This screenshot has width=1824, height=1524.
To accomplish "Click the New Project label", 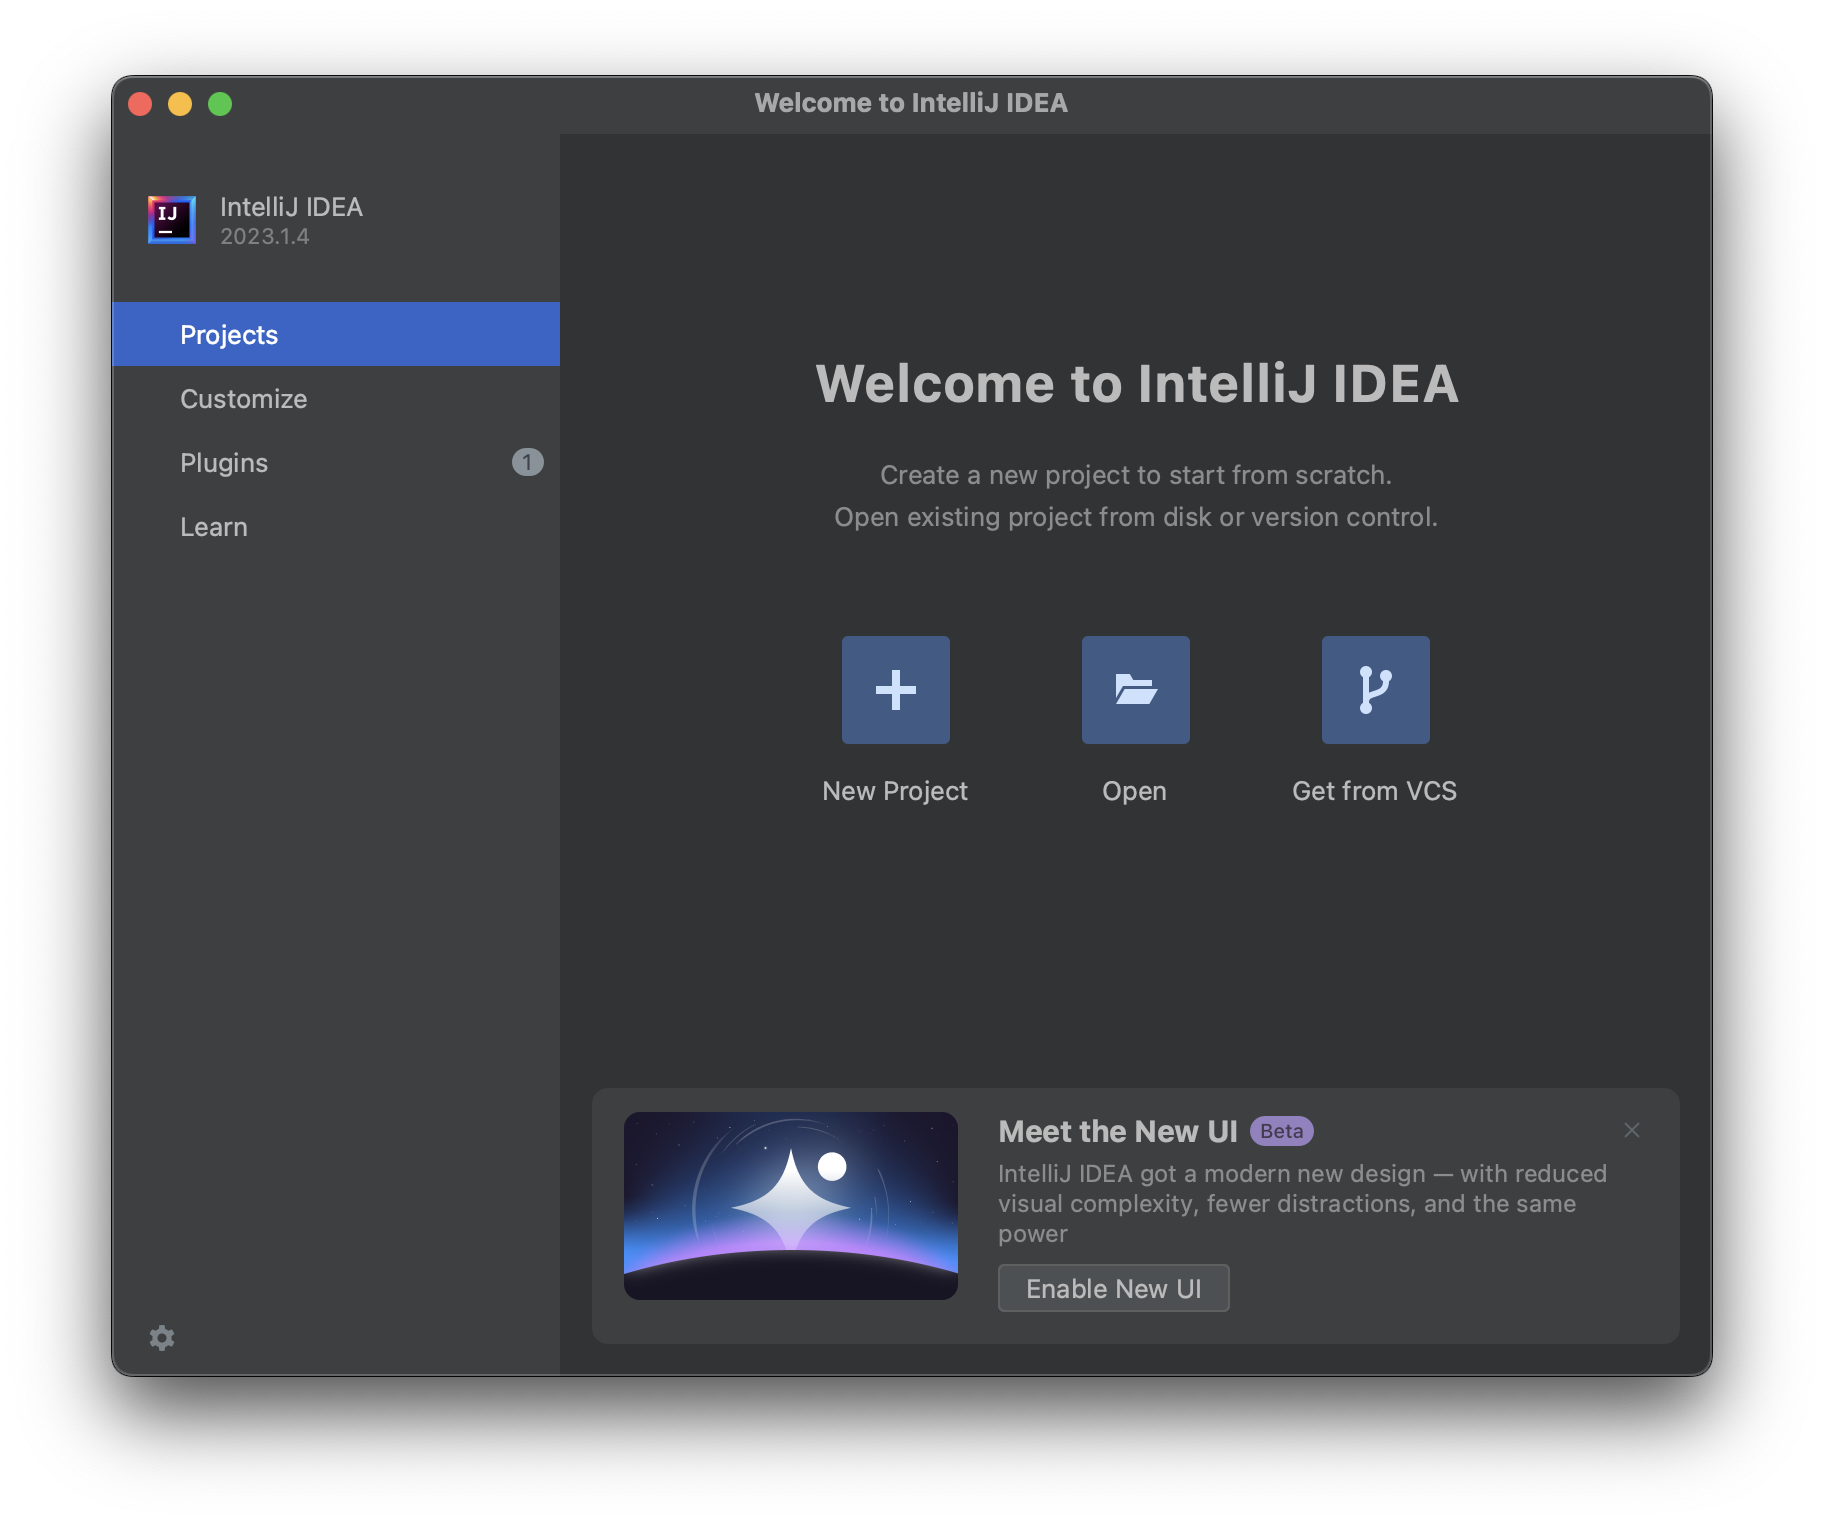I will tap(895, 791).
